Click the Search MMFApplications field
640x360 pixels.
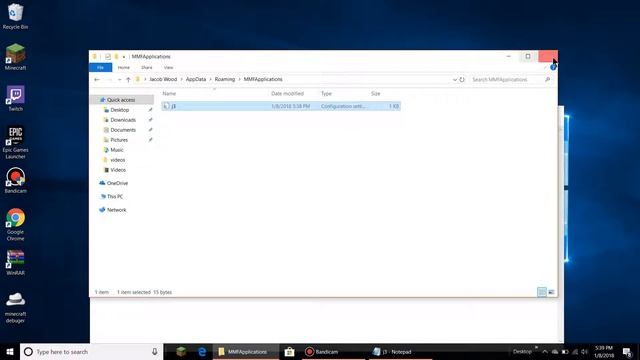[x=511, y=80]
